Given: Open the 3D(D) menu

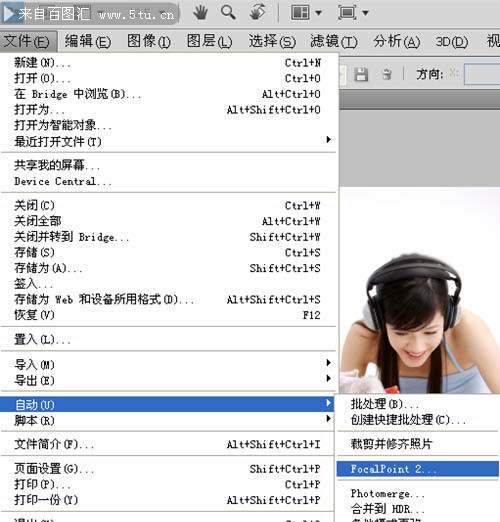Looking at the screenshot, I should (x=452, y=42).
